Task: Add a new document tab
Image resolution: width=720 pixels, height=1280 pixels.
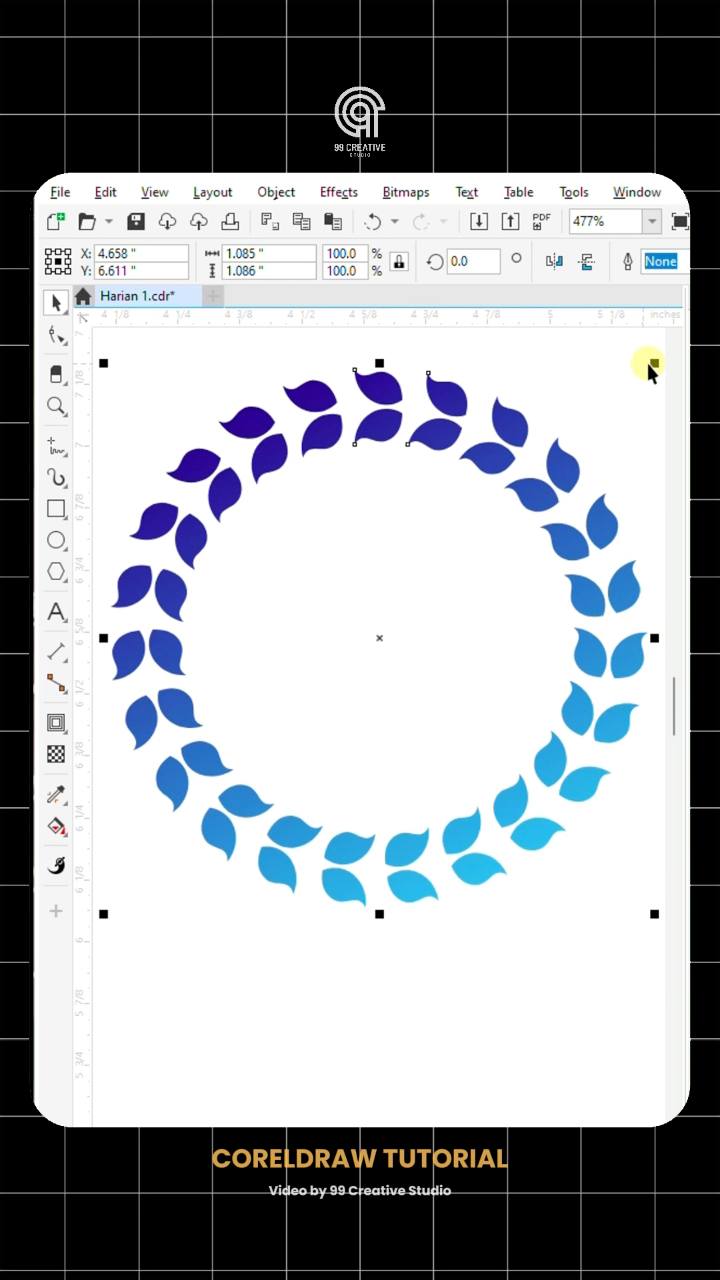Action: (x=213, y=296)
